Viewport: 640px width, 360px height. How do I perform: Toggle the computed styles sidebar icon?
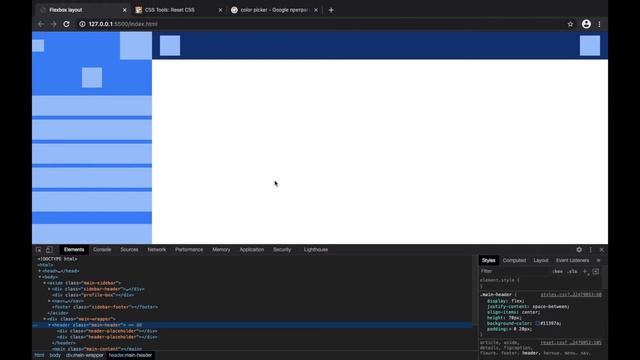tap(596, 271)
